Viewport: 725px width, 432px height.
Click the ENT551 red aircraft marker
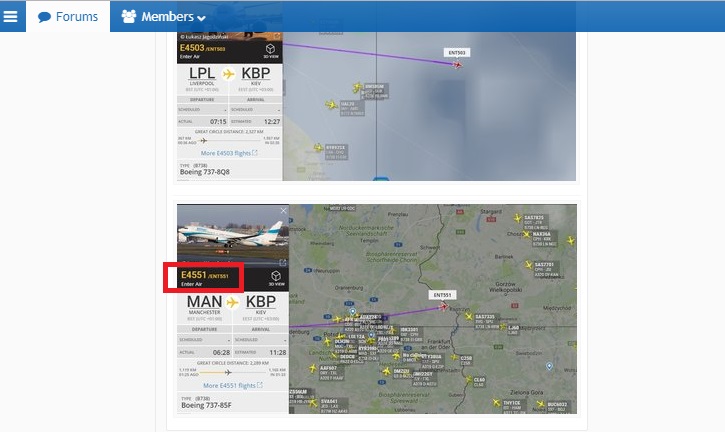click(x=443, y=306)
